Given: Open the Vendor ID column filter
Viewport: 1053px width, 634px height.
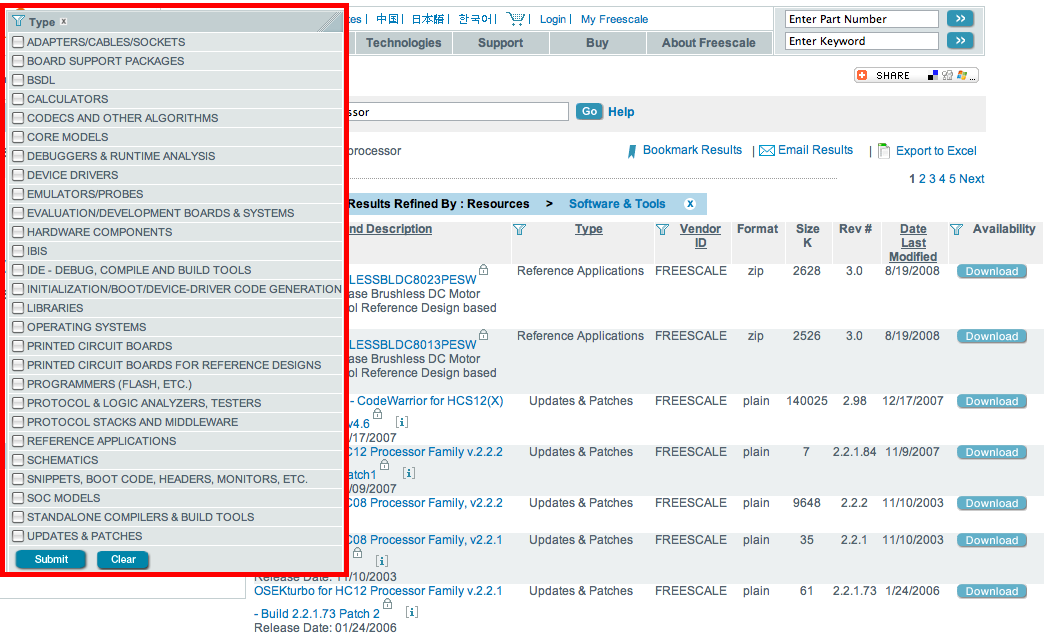Looking at the screenshot, I should pyautogui.click(x=662, y=230).
